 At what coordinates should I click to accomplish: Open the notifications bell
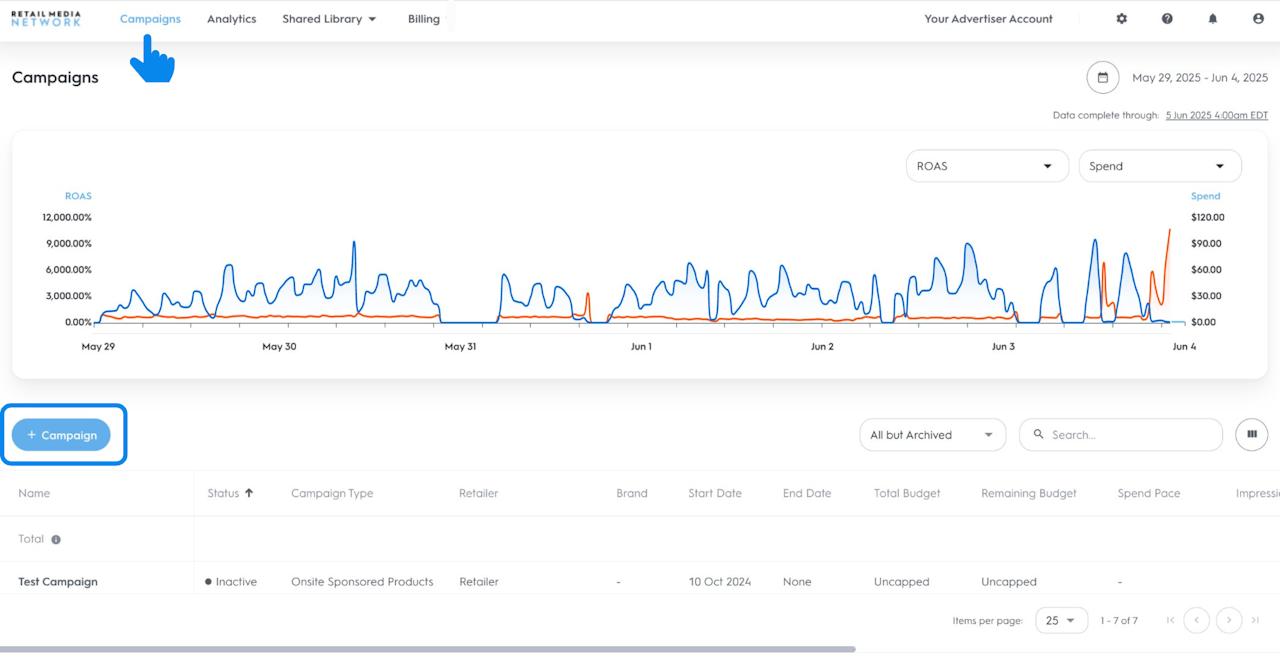(x=1213, y=19)
